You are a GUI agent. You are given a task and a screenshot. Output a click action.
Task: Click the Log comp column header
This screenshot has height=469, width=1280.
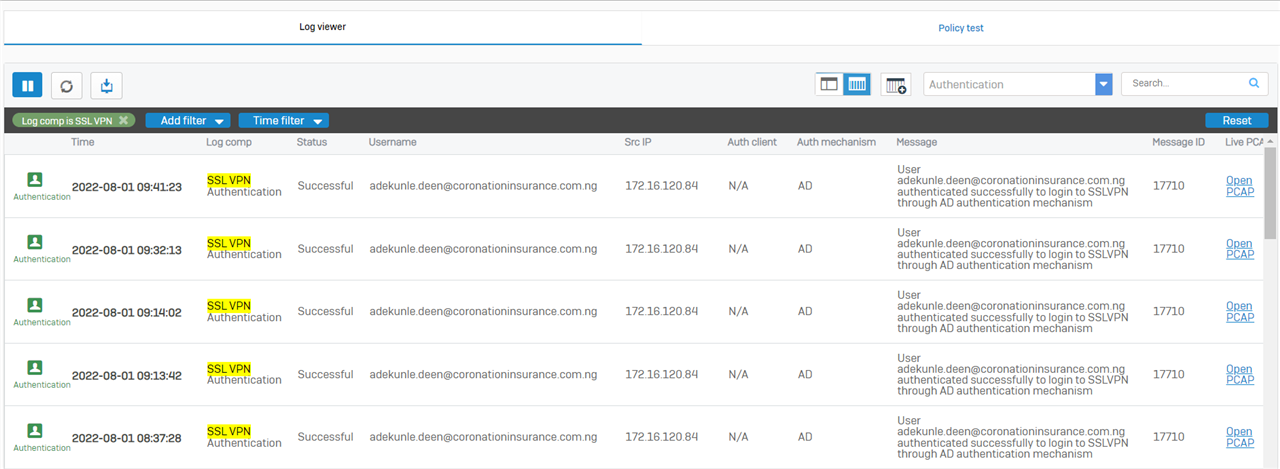(x=229, y=142)
